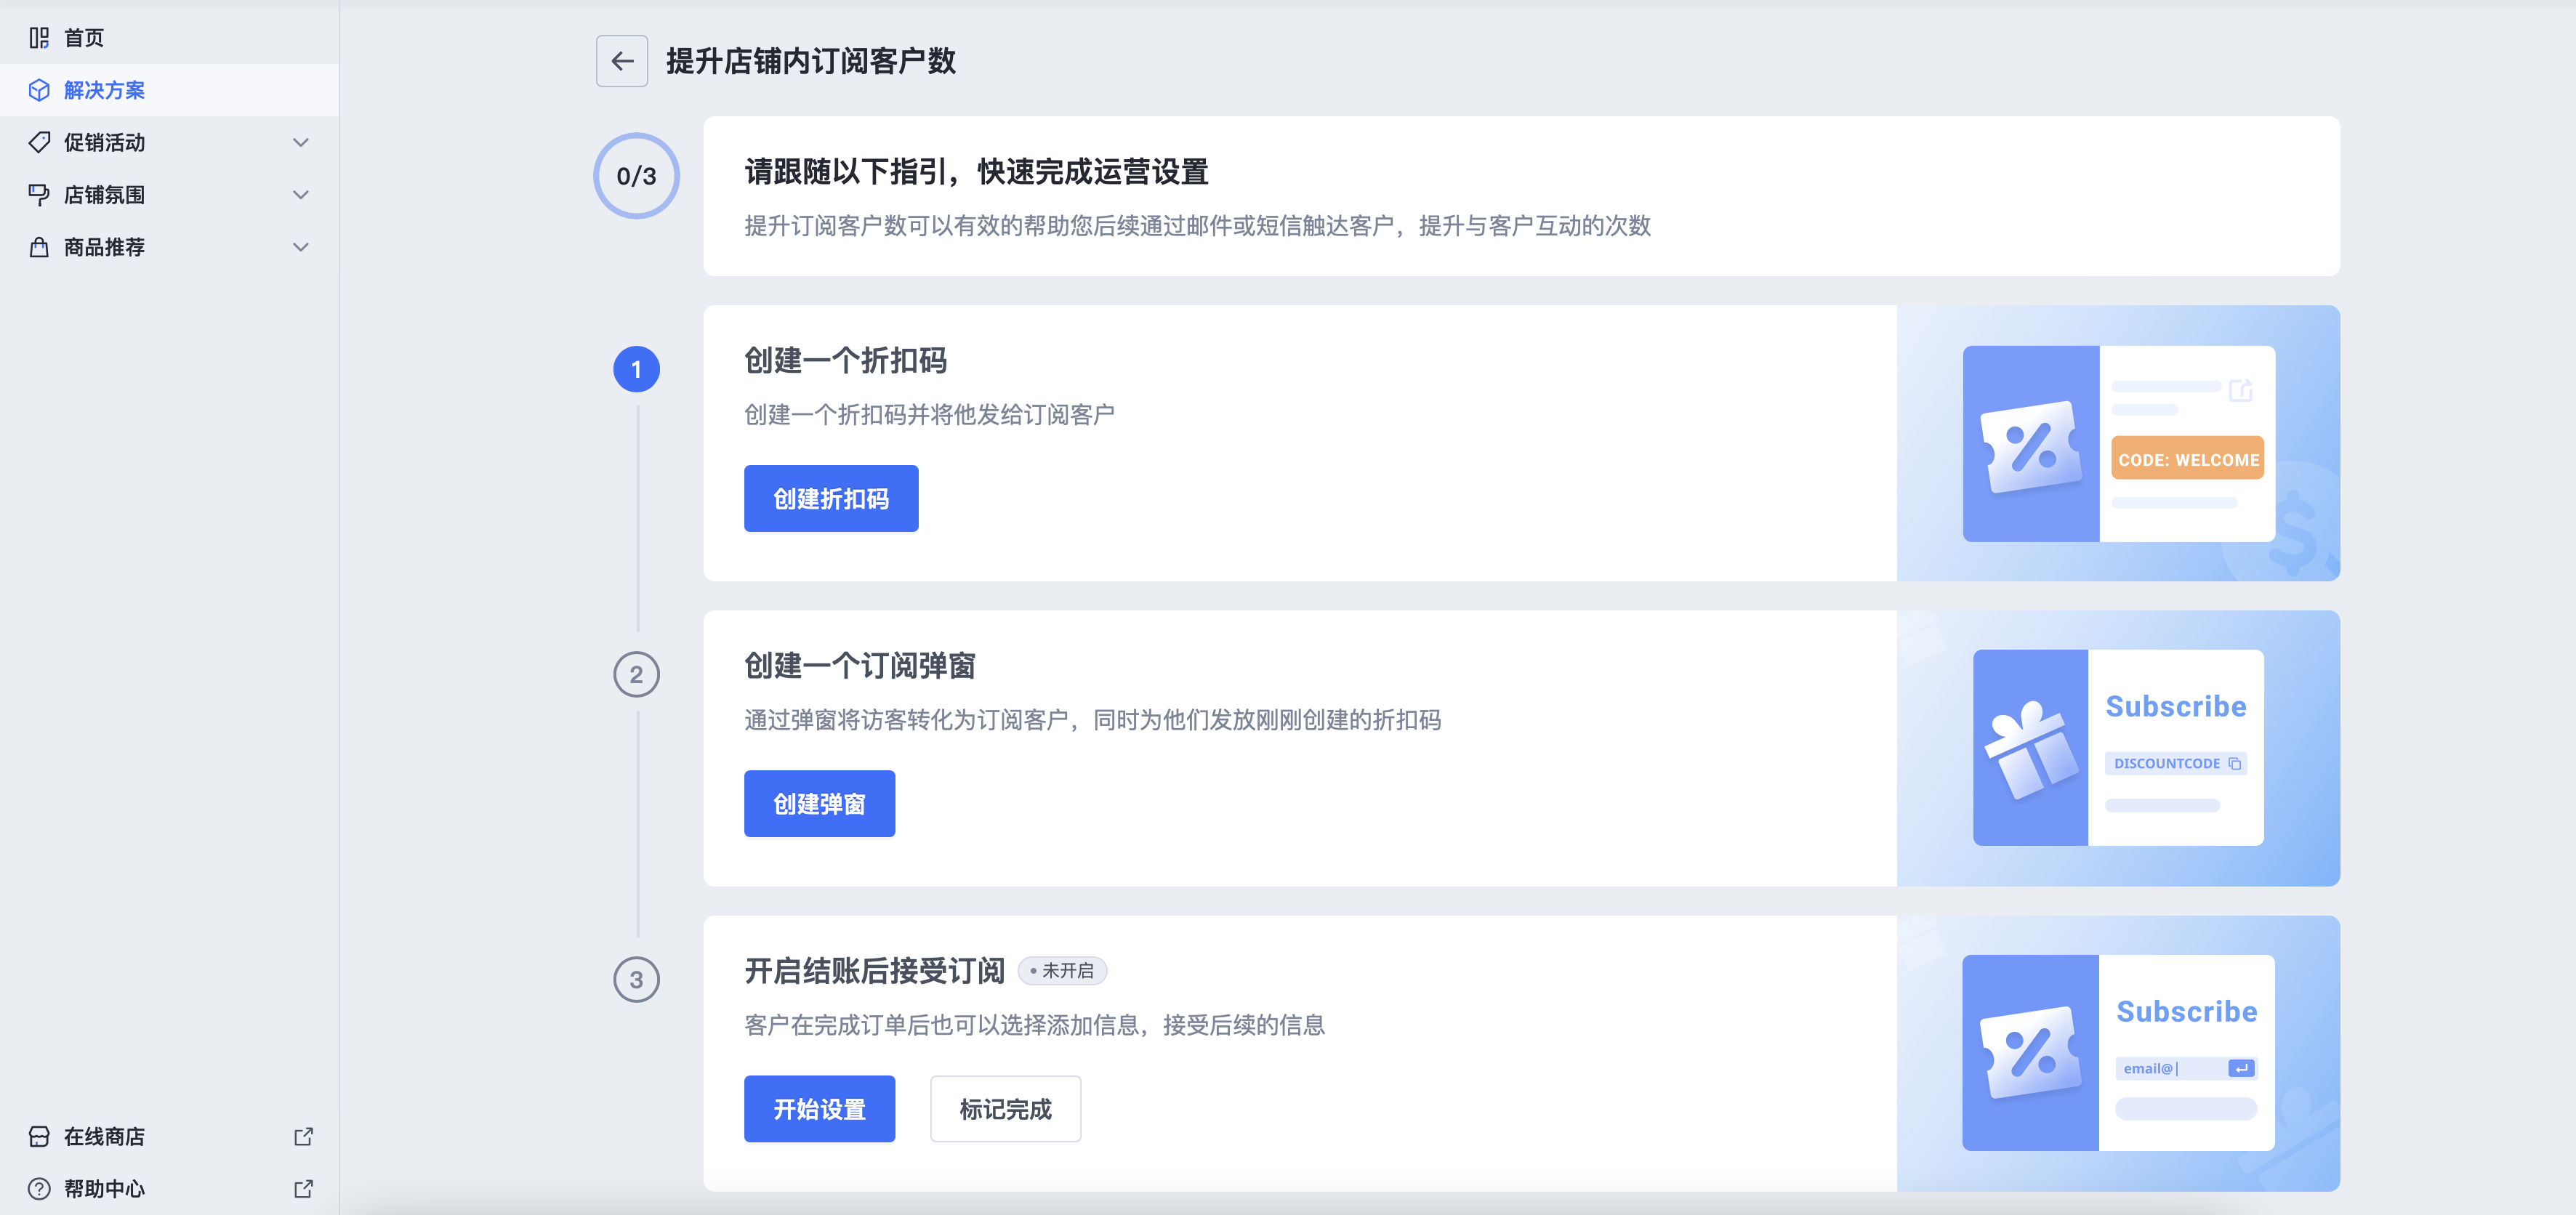Image resolution: width=2576 pixels, height=1215 pixels.
Task: Mark step three with 标记完成
Action: coord(1005,1108)
